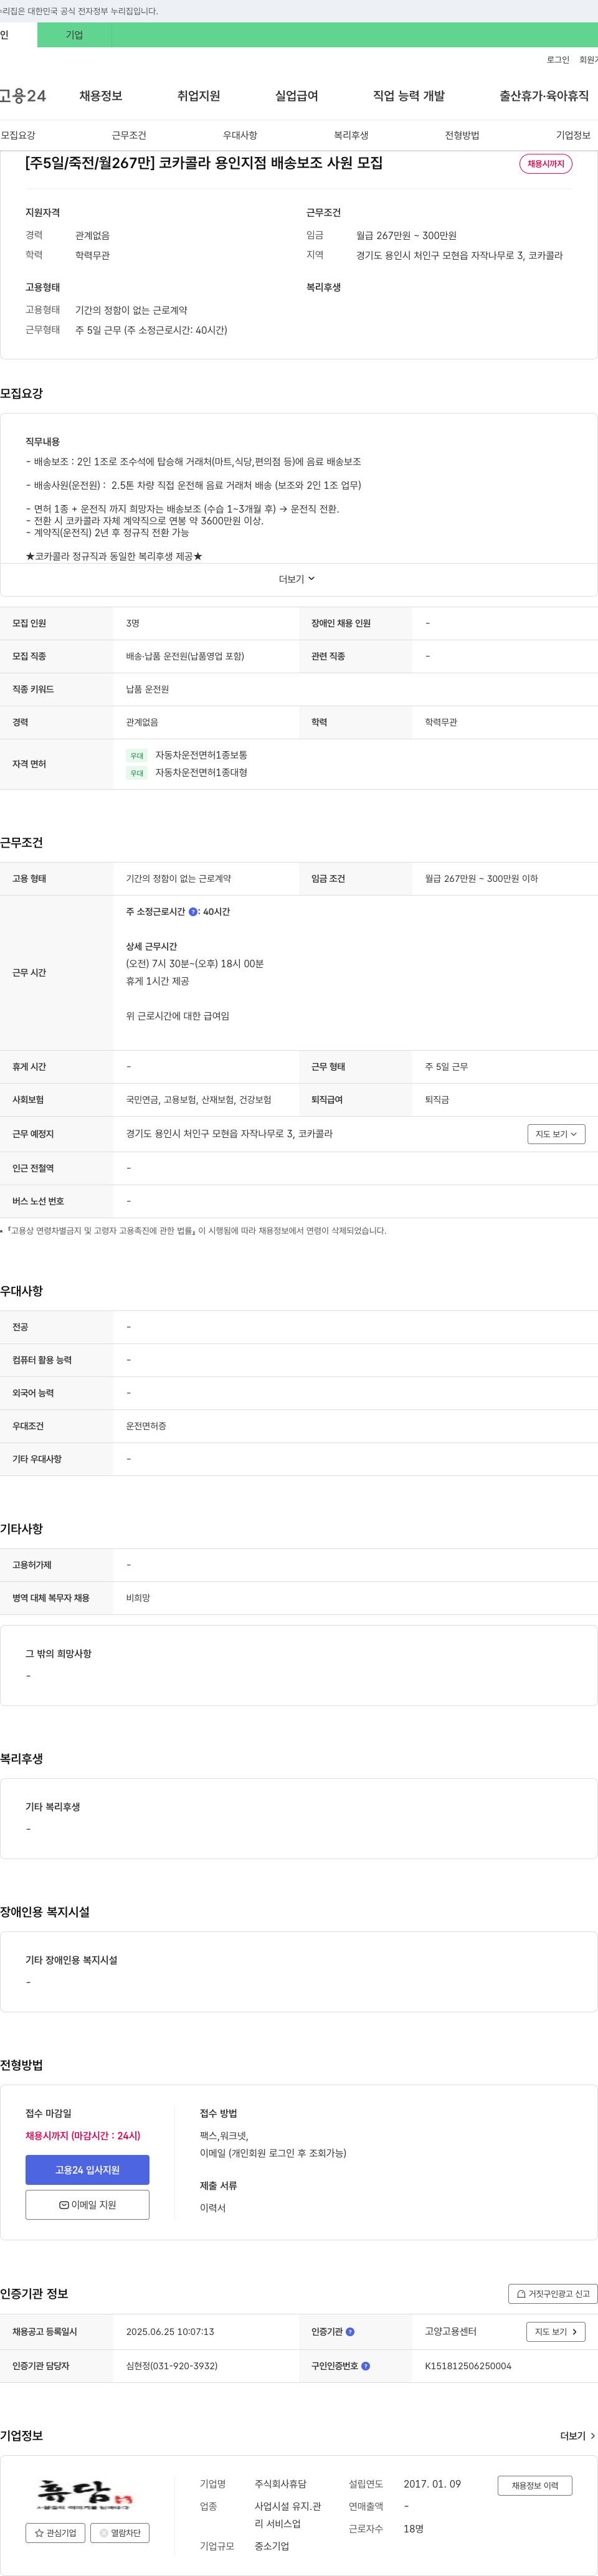Click 설립연도 value 2017. 01. 09
Viewport: 598px width, 2576px height.
pos(432,2484)
